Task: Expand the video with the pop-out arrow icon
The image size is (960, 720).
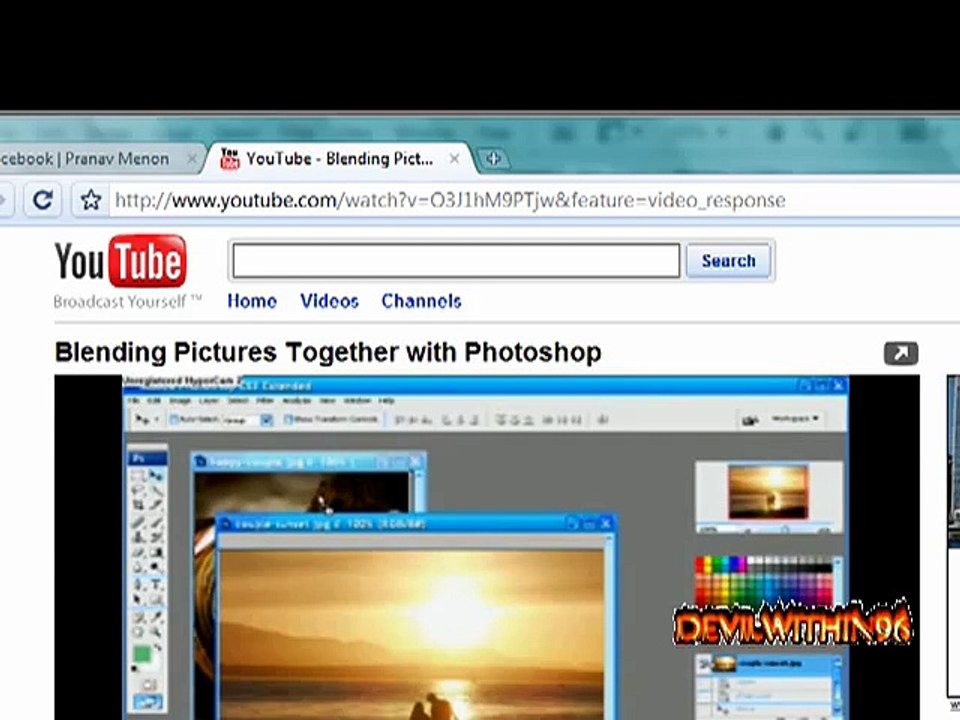Action: pyautogui.click(x=901, y=353)
